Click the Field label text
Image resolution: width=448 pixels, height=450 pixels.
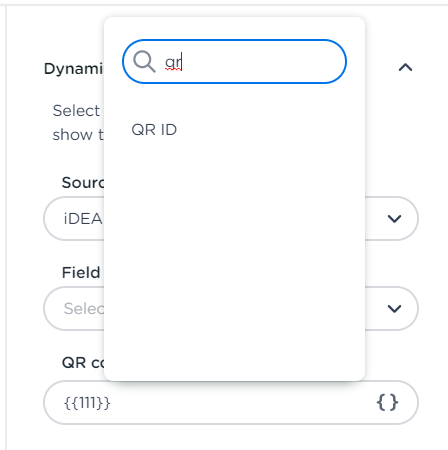(x=81, y=273)
